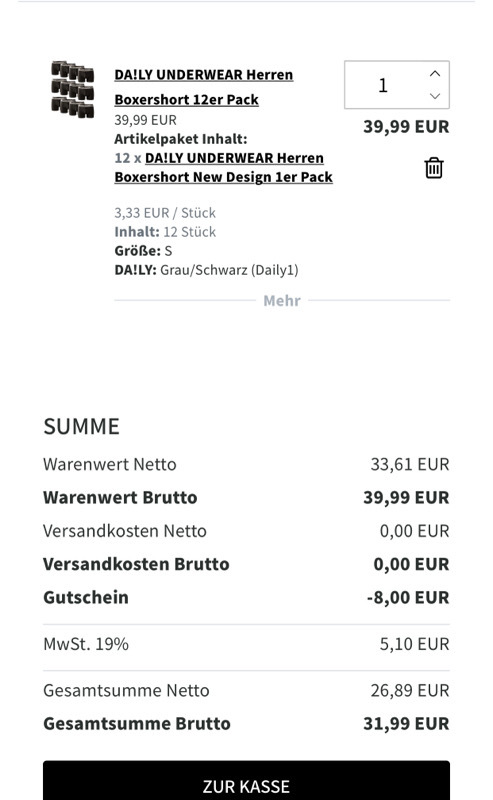493x800 pixels.
Task: Open Boxershort New Design 1er Pack link
Action: (x=224, y=167)
